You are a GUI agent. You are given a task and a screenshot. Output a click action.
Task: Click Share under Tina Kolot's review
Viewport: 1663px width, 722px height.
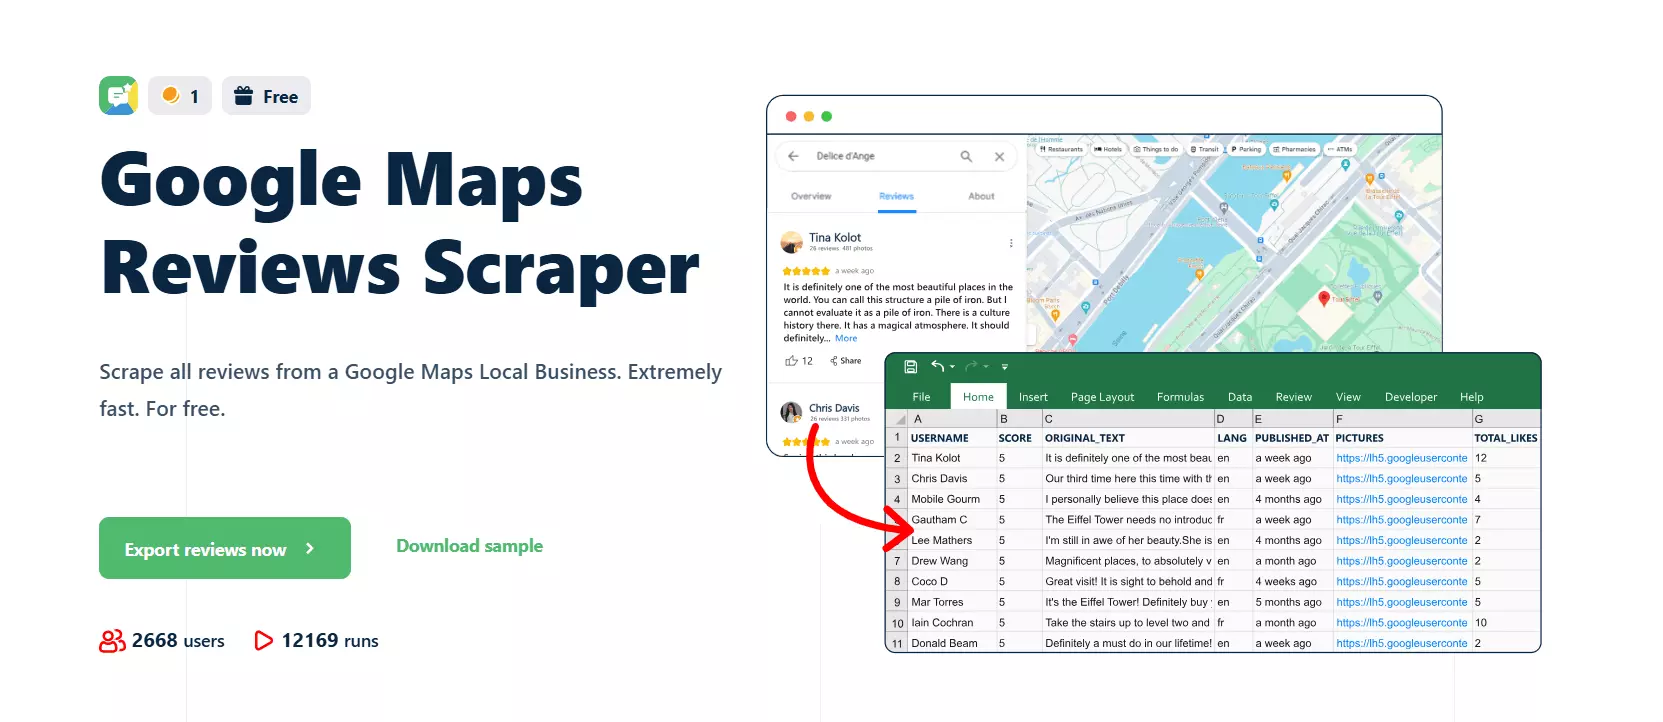click(x=846, y=361)
